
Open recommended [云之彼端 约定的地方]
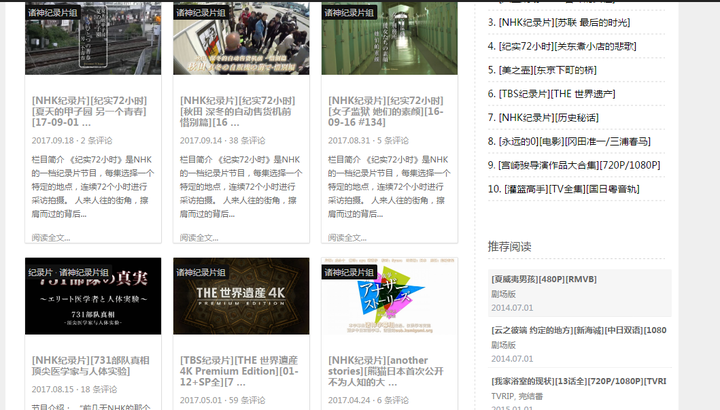(579, 330)
